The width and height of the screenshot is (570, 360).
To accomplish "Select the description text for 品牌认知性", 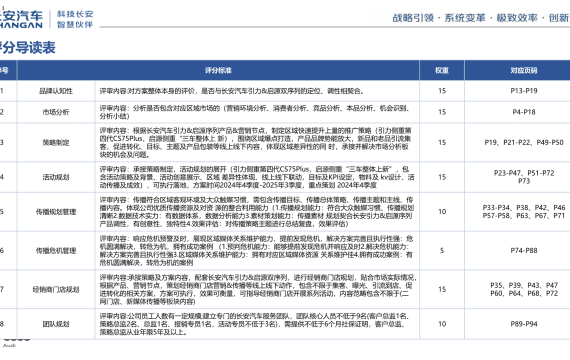I will pos(232,91).
